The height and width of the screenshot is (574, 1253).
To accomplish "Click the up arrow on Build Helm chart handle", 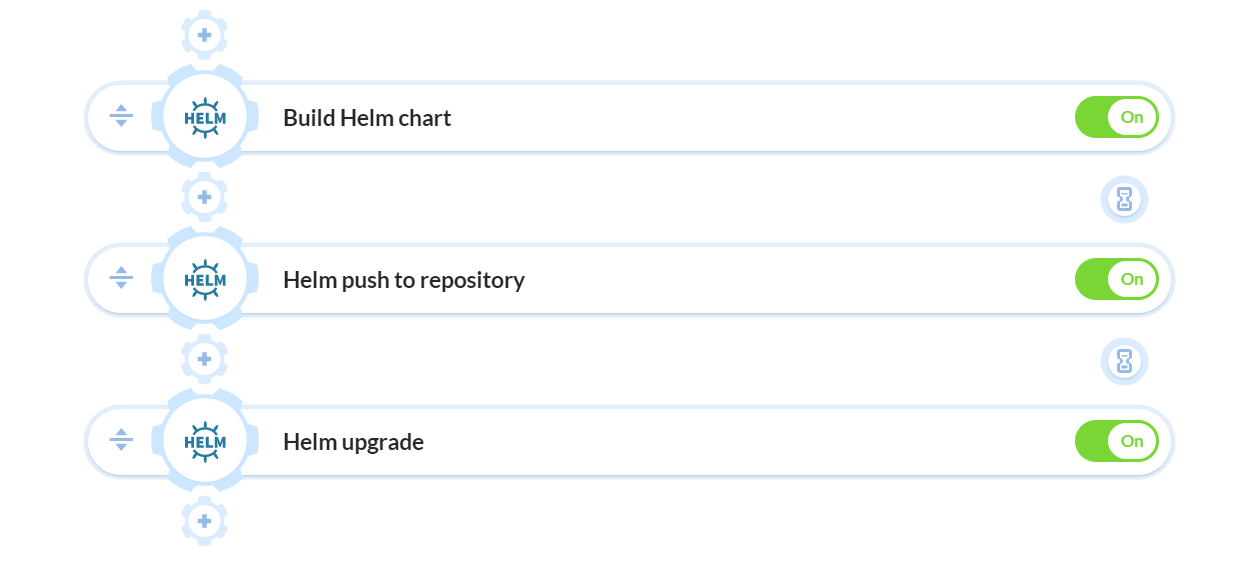I will pos(121,108).
